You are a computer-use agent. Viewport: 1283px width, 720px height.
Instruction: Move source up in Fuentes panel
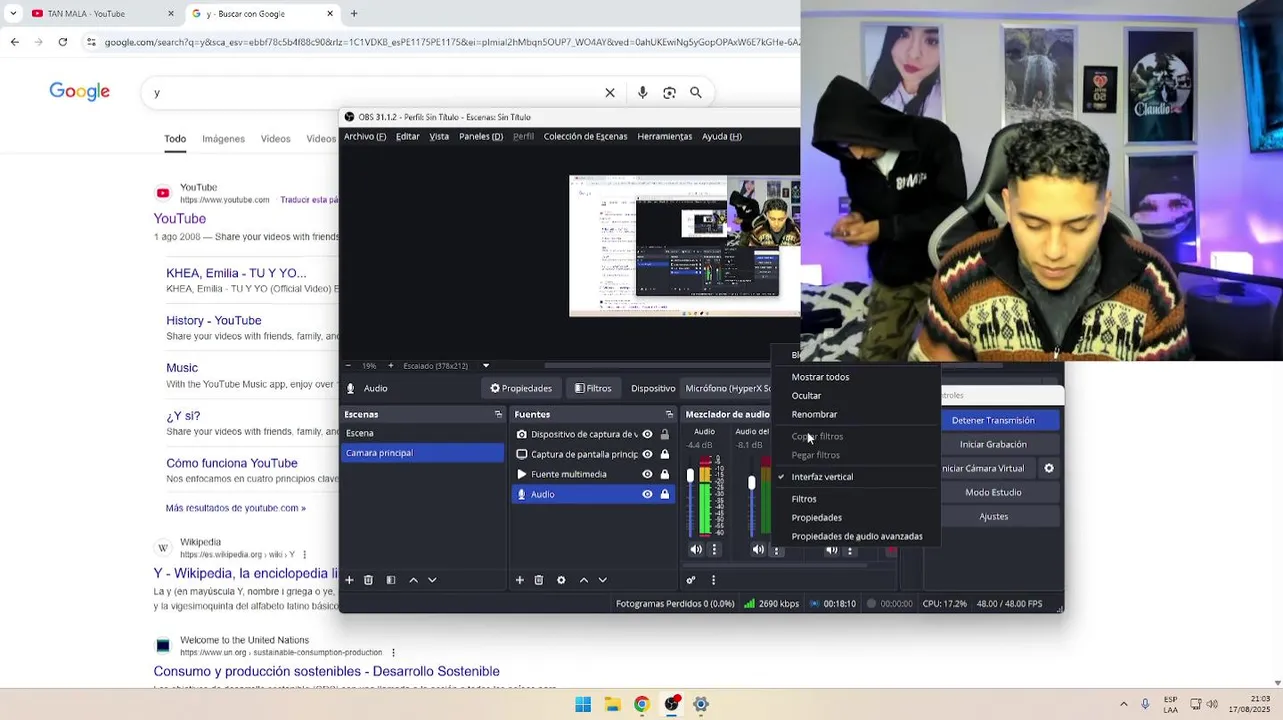point(584,580)
